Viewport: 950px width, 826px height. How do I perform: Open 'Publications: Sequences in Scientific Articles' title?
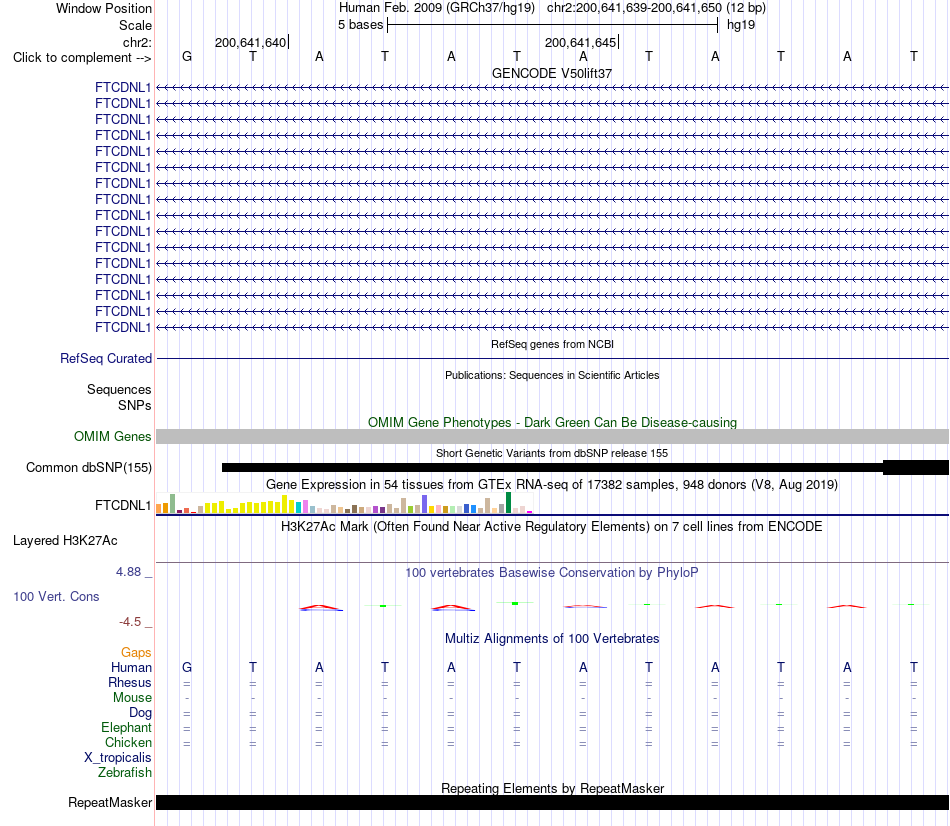pyautogui.click(x=552, y=375)
